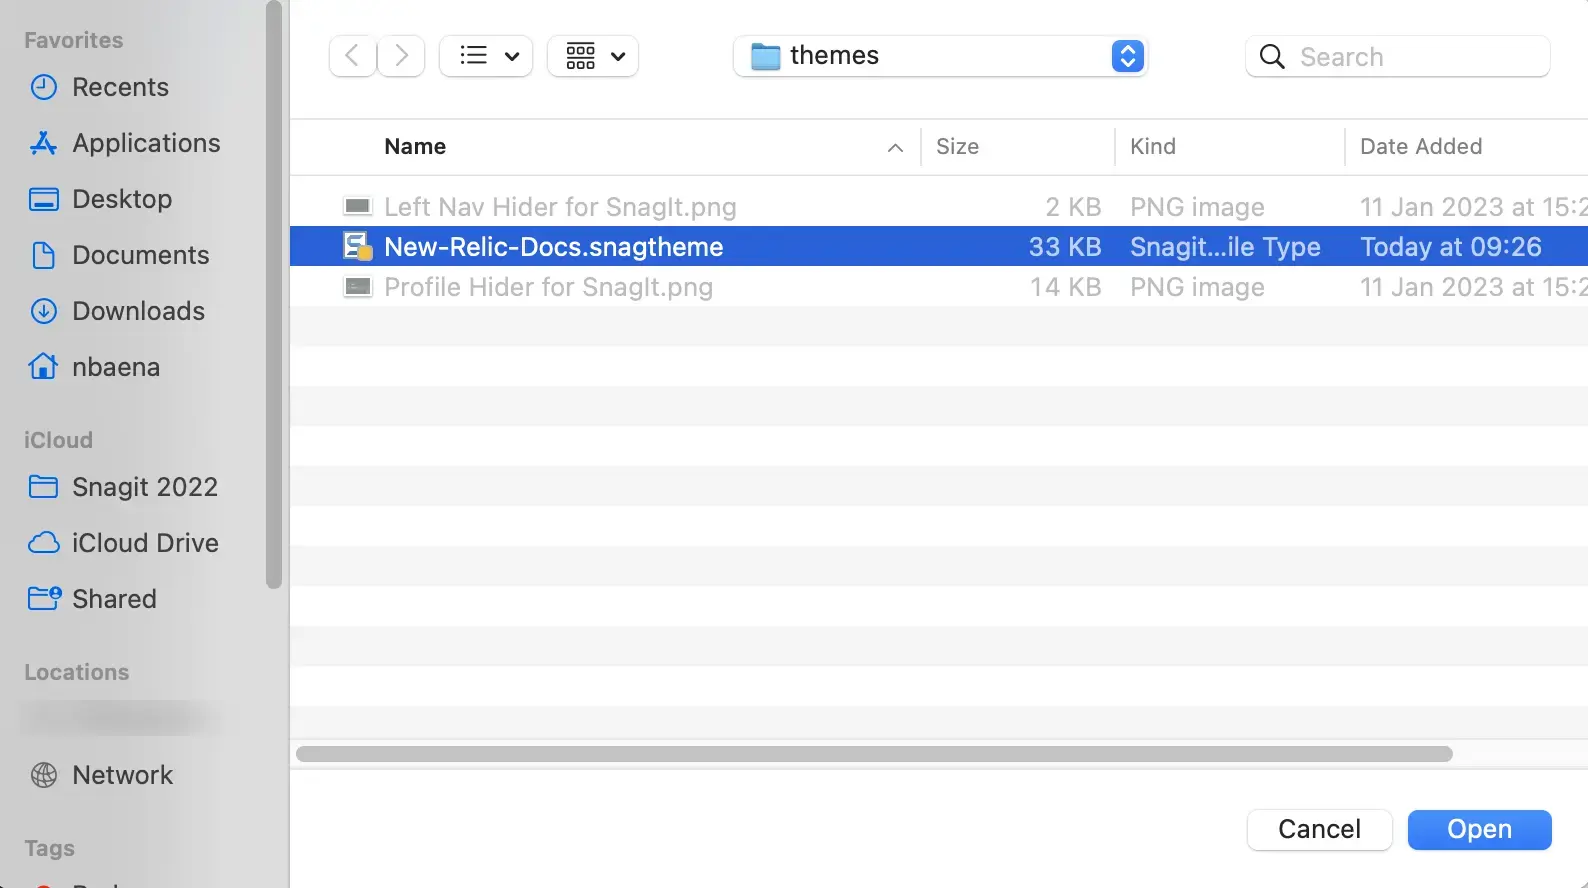Open Recents in the sidebar

click(x=120, y=88)
